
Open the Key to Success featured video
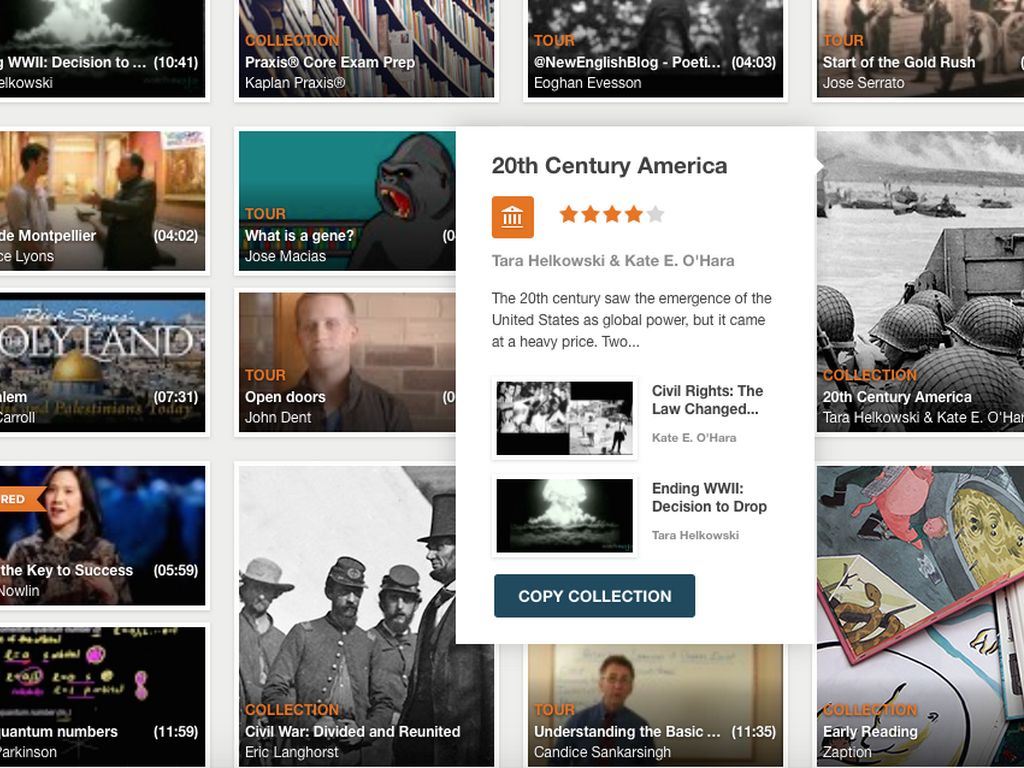(100, 535)
